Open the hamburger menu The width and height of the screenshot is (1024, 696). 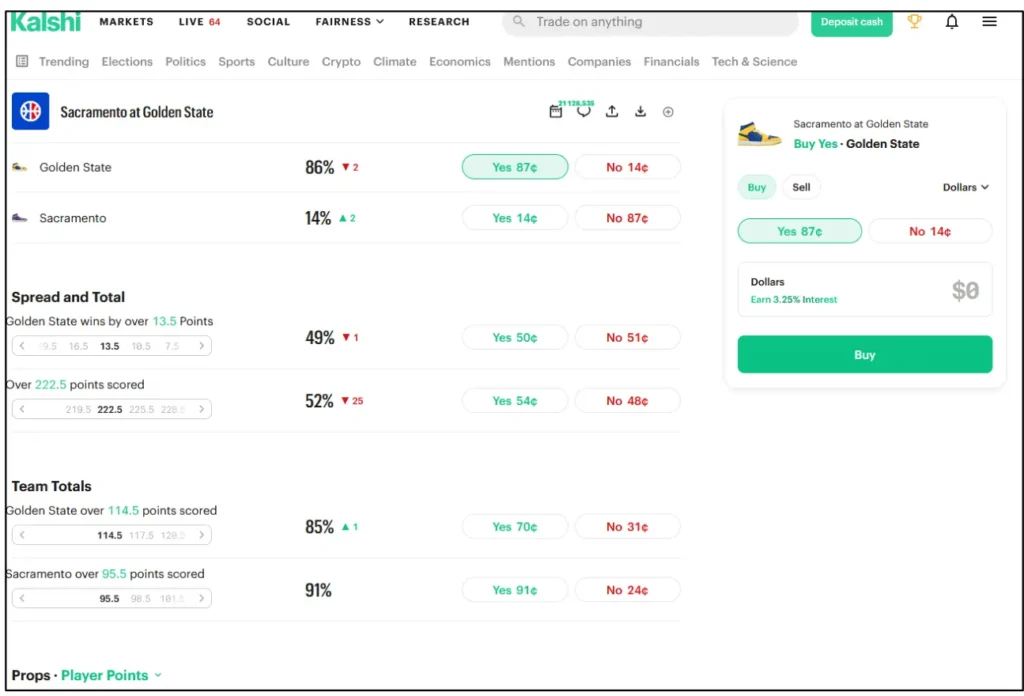[989, 22]
